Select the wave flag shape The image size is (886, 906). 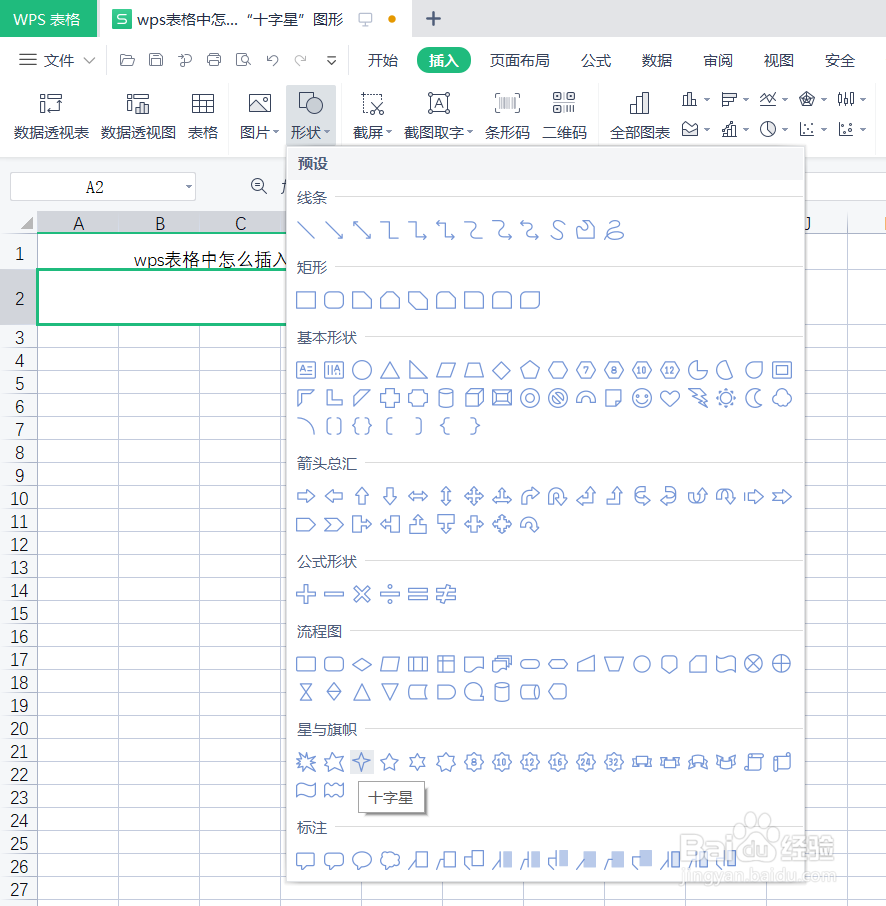tap(306, 790)
